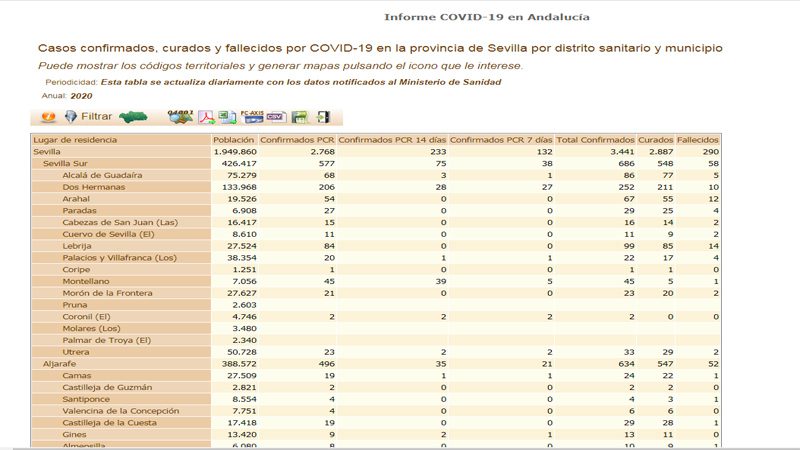Export table as PDF

(x=207, y=117)
